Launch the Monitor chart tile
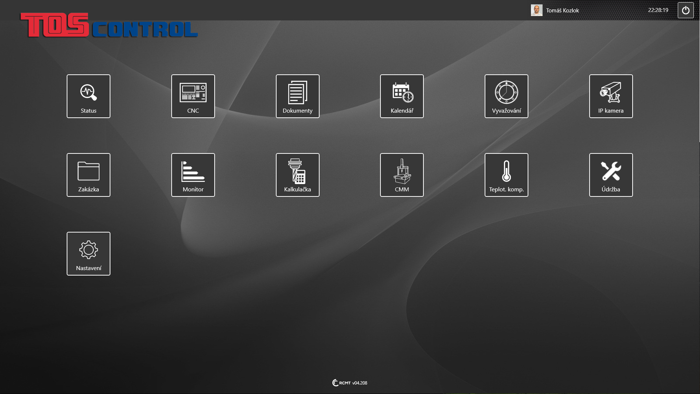Viewport: 700px width, 394px height. point(193,175)
